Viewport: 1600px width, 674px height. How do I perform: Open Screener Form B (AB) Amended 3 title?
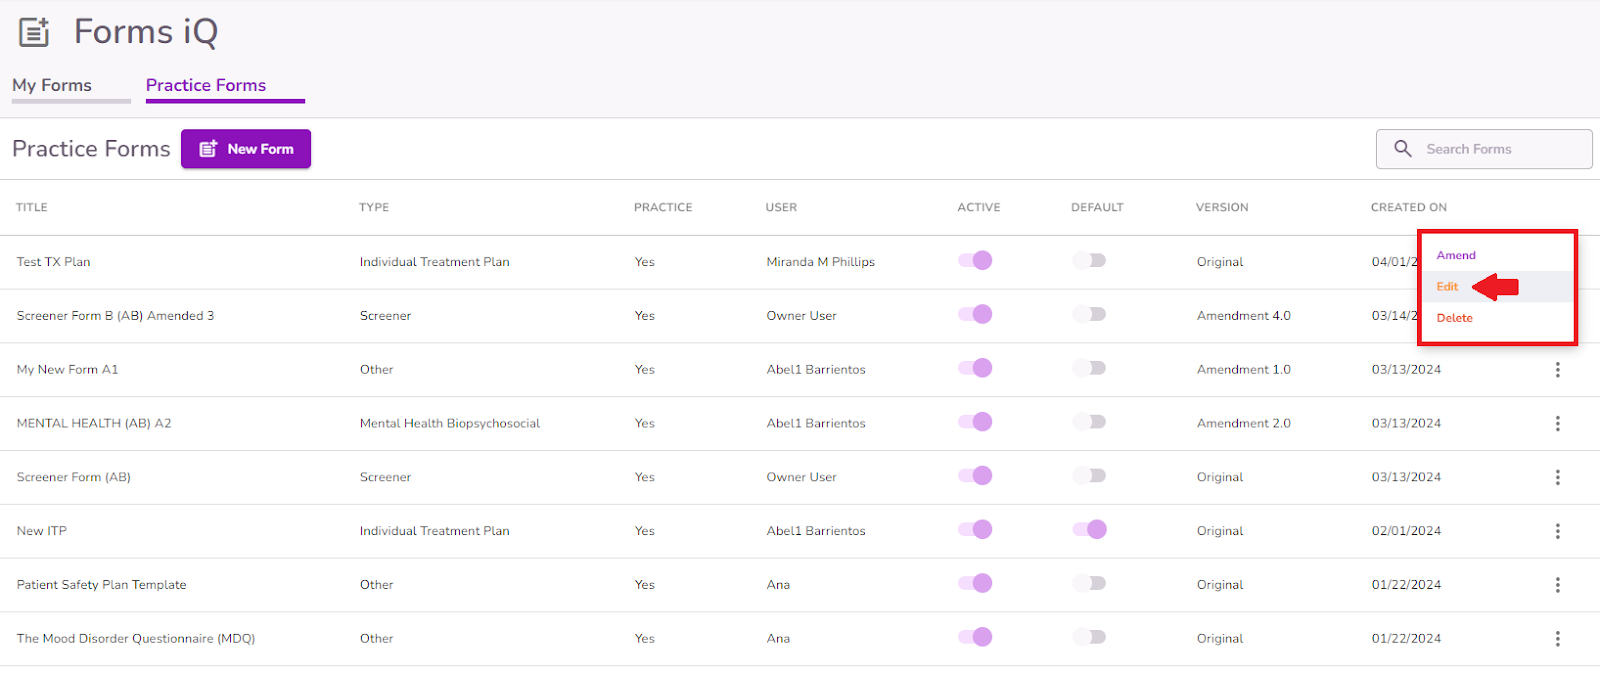click(115, 316)
